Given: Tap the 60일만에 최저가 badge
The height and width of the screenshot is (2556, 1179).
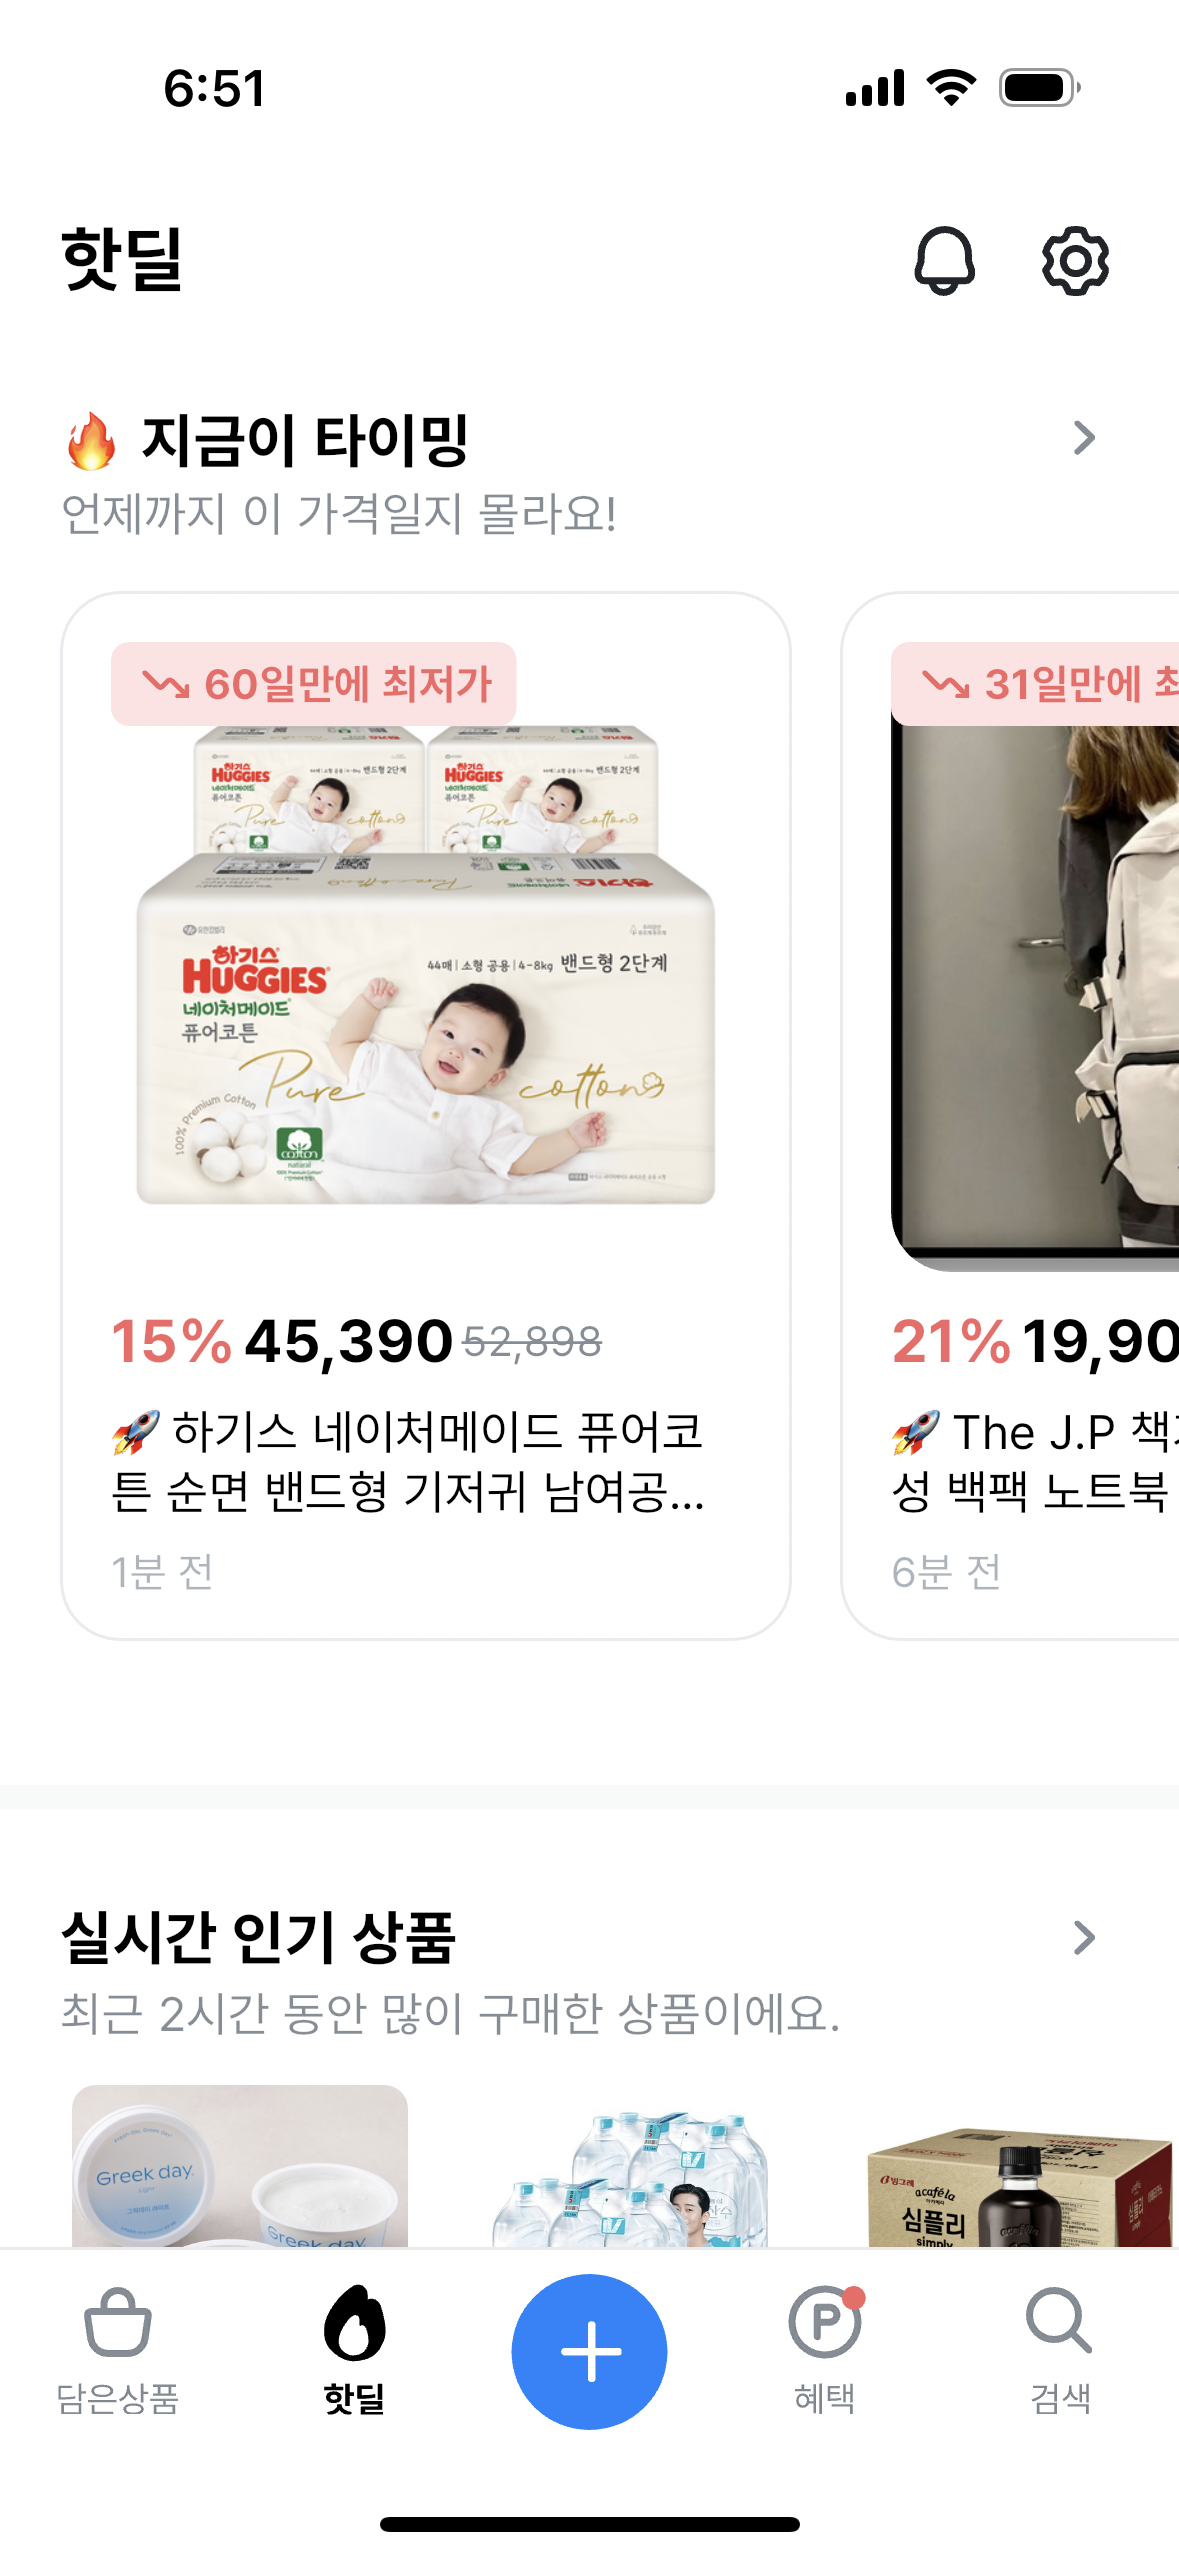Looking at the screenshot, I should click(314, 684).
